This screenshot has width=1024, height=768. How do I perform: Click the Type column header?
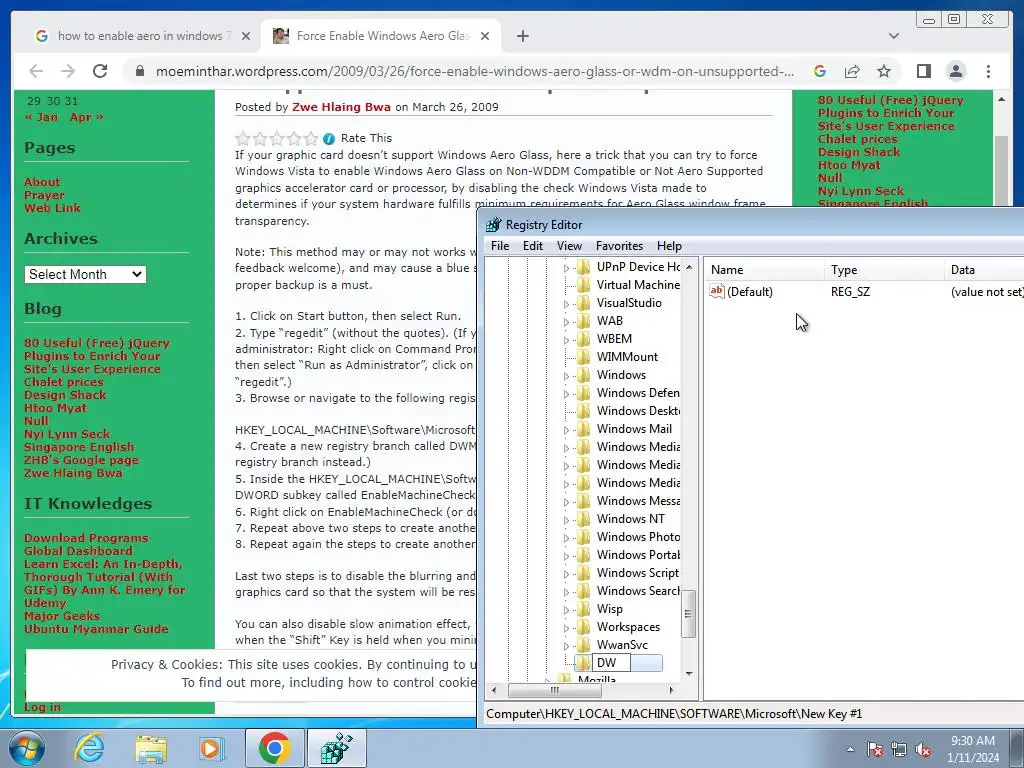[884, 270]
